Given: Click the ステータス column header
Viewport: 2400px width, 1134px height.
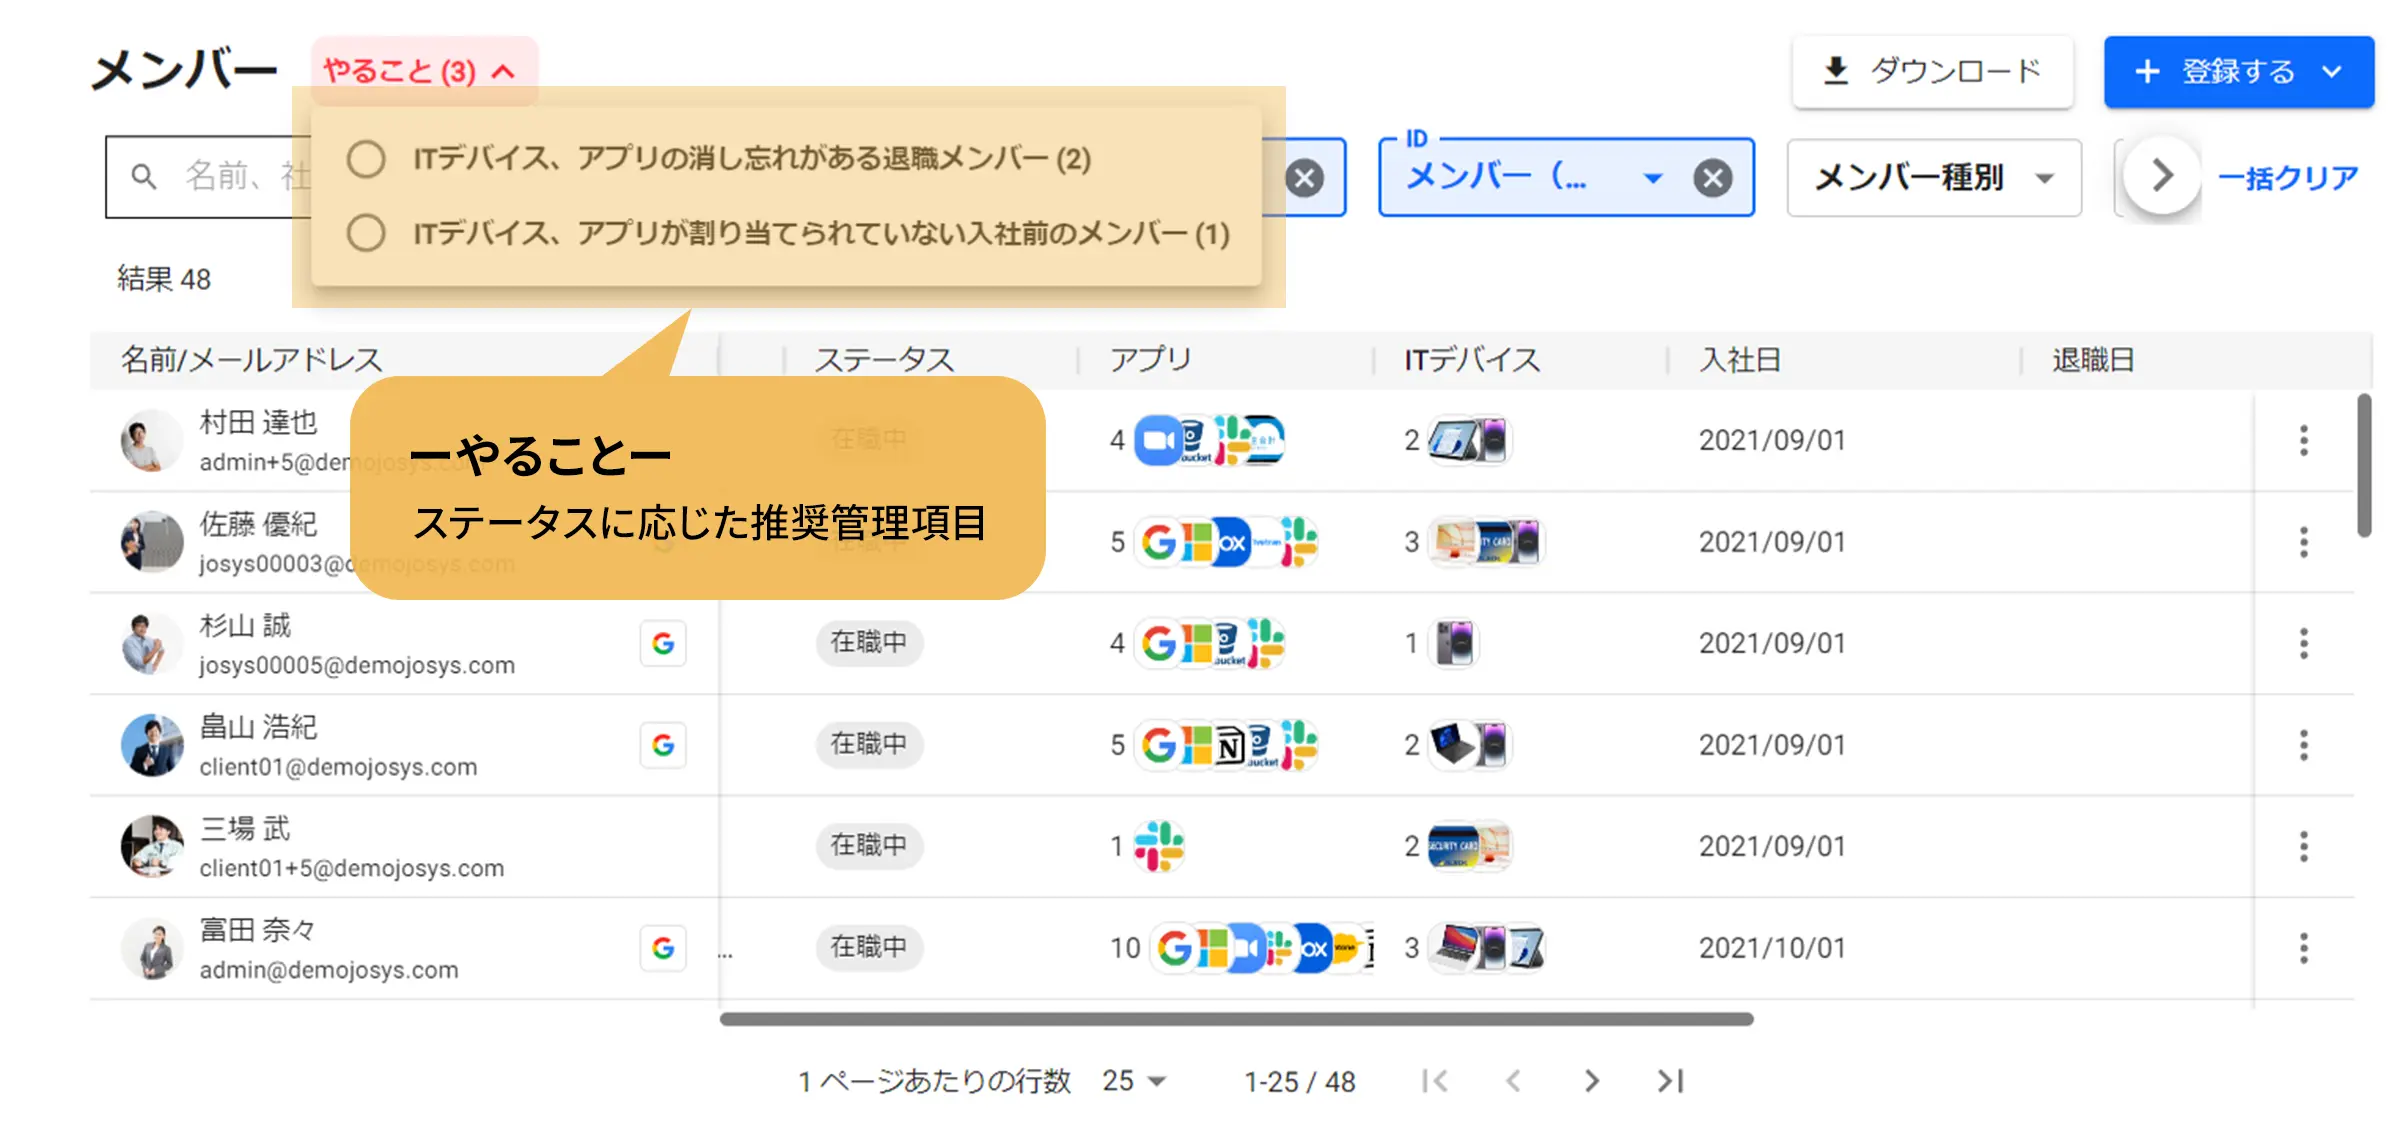Looking at the screenshot, I should click(x=884, y=359).
